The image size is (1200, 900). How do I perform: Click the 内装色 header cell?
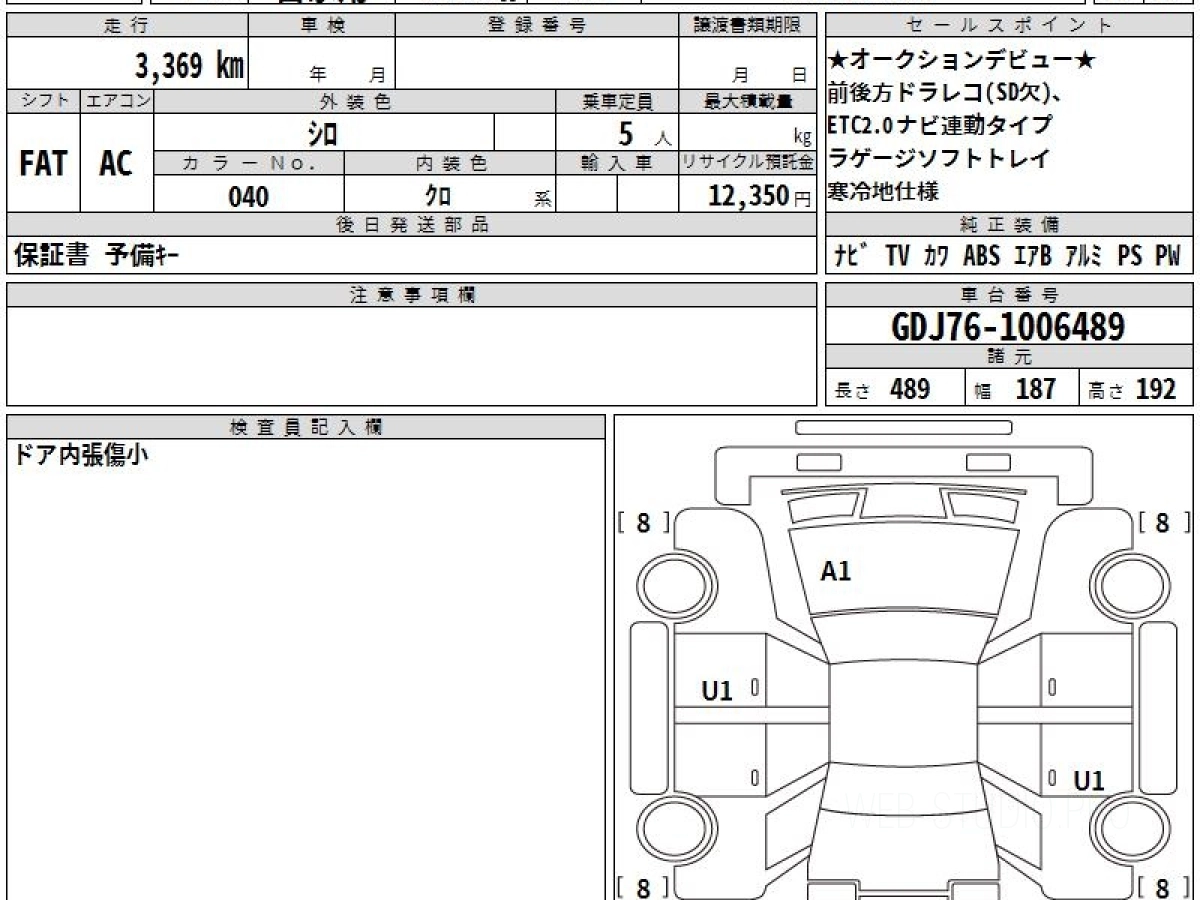click(450, 164)
